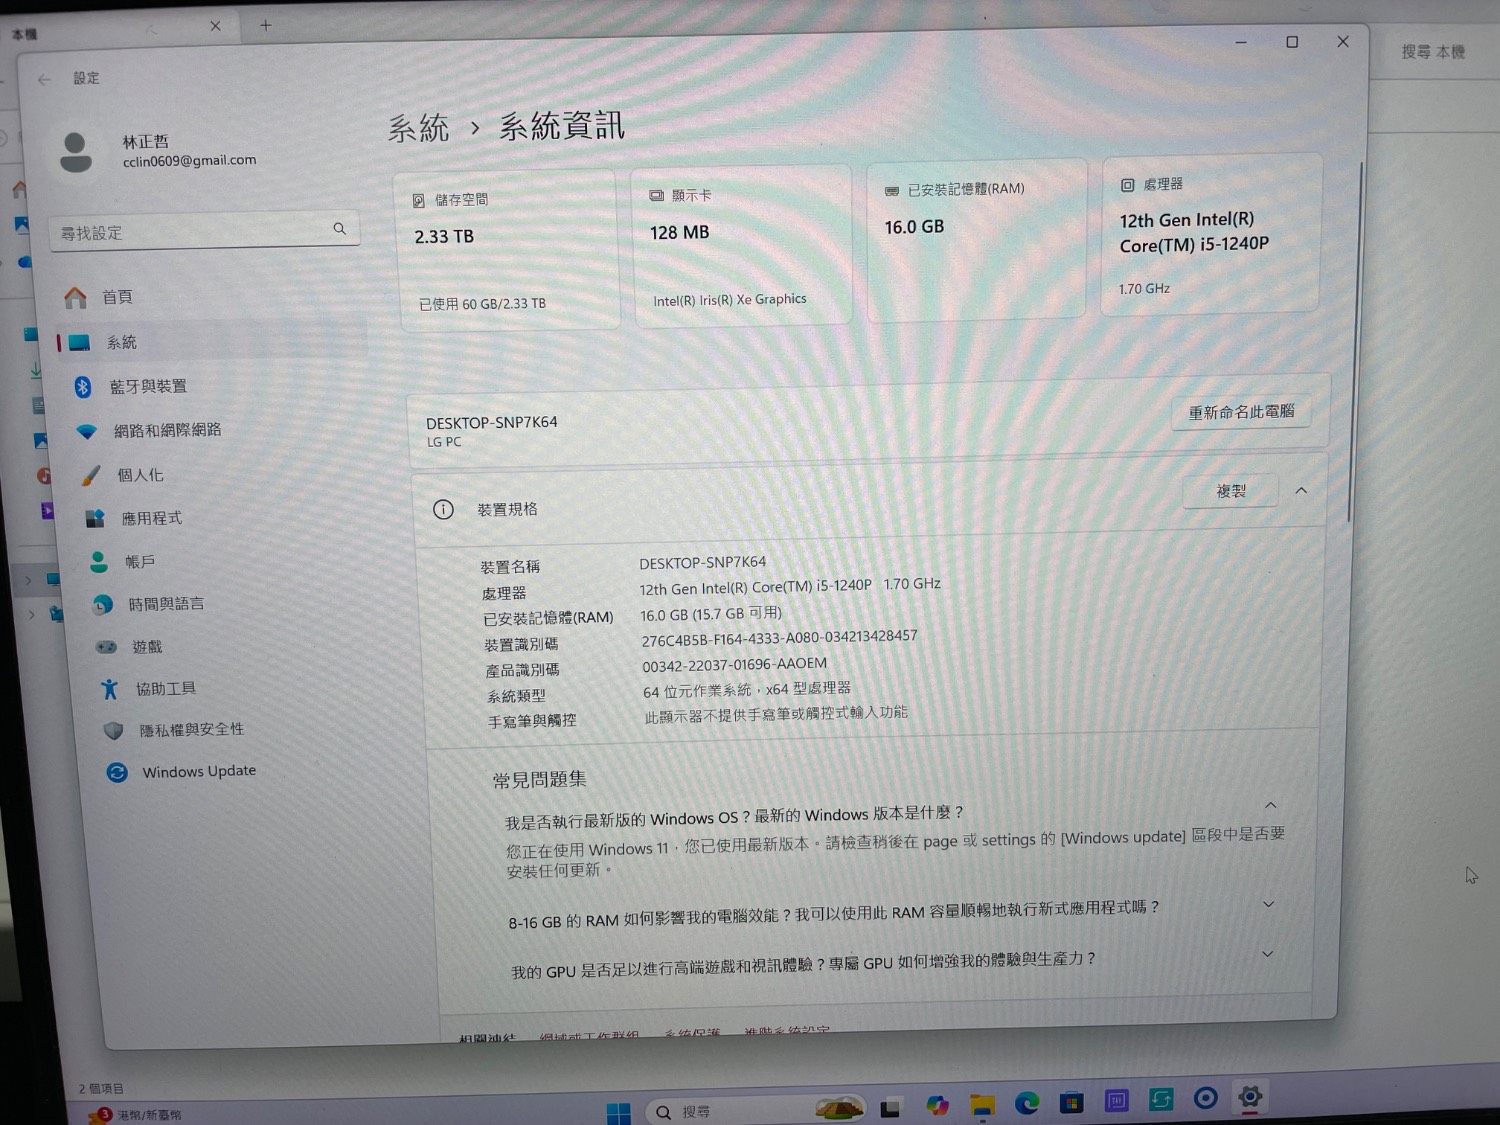
Task: Click the back arrow in Settings header
Action: [x=44, y=79]
